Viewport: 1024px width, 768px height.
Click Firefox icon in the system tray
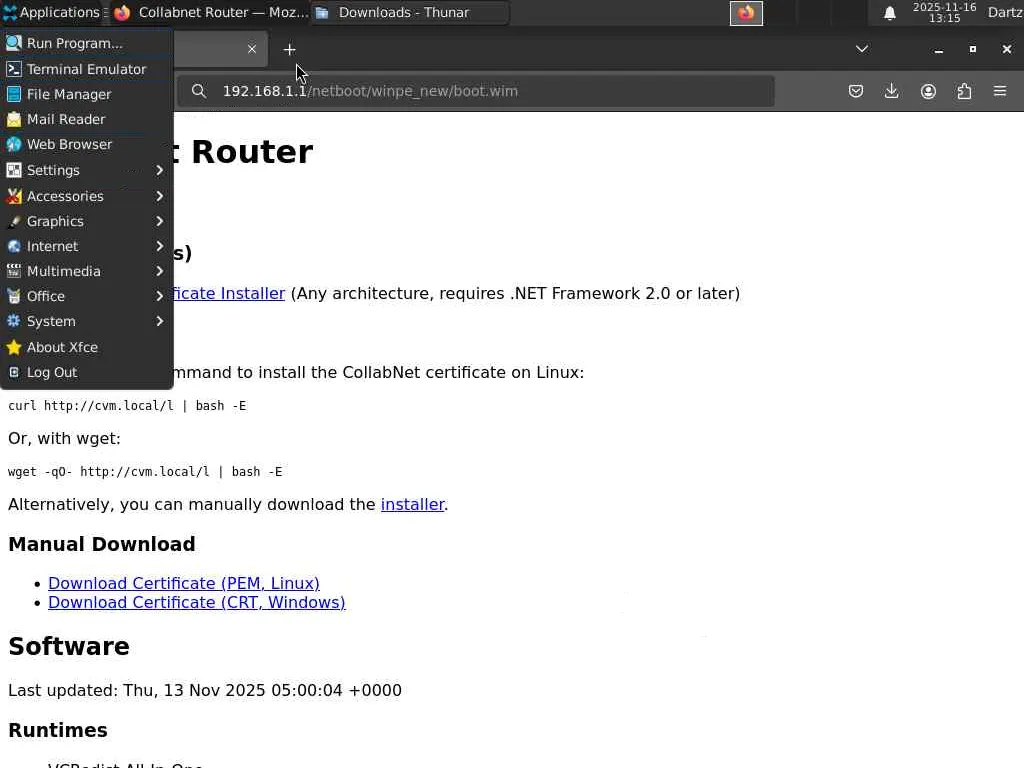(x=746, y=12)
